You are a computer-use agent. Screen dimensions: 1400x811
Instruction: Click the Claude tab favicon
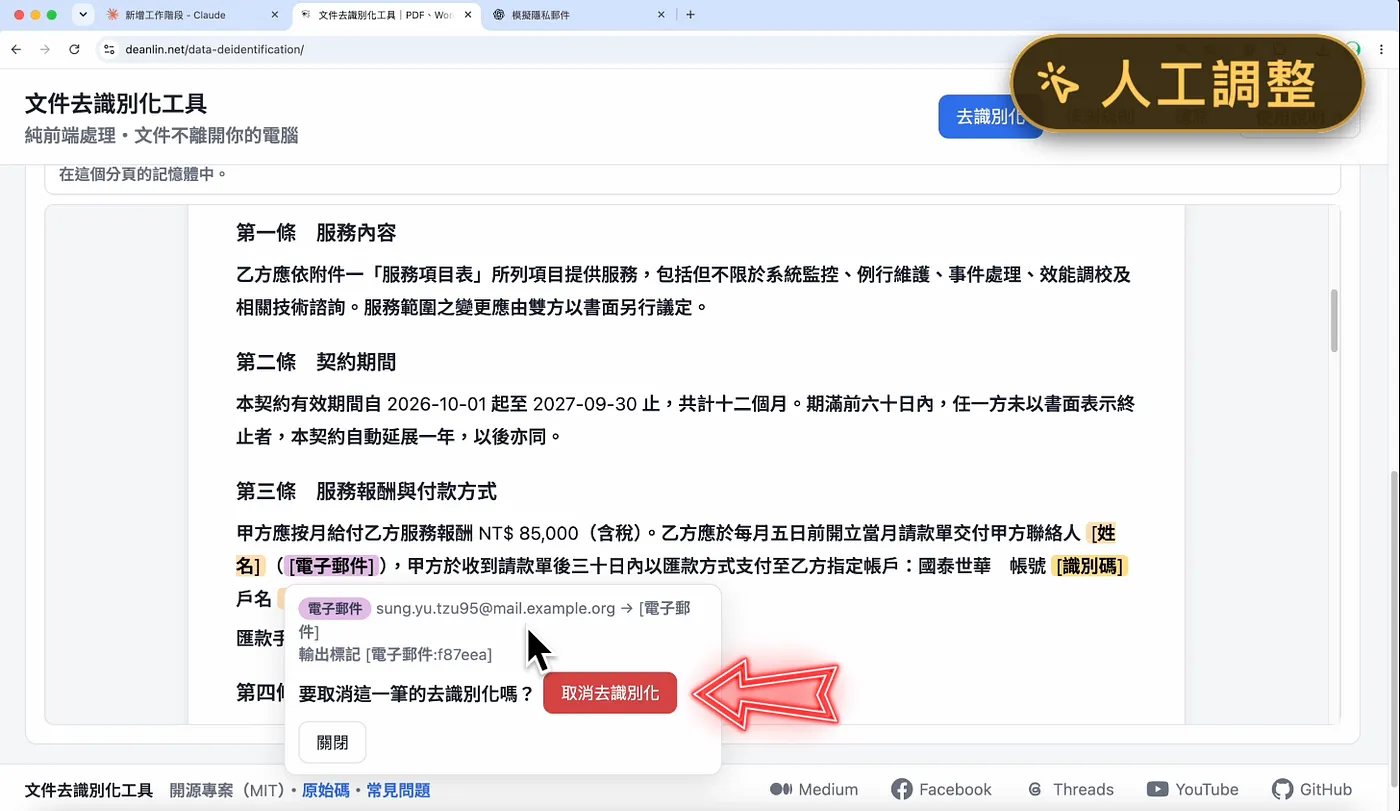[x=112, y=15]
